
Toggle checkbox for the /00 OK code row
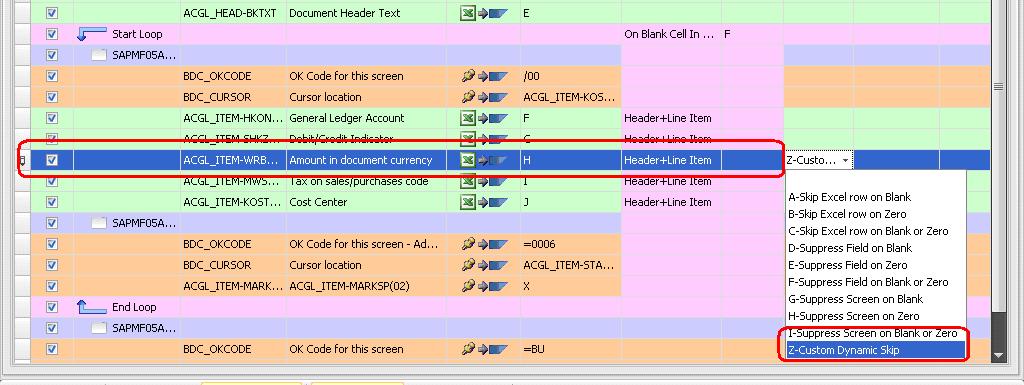[52, 76]
